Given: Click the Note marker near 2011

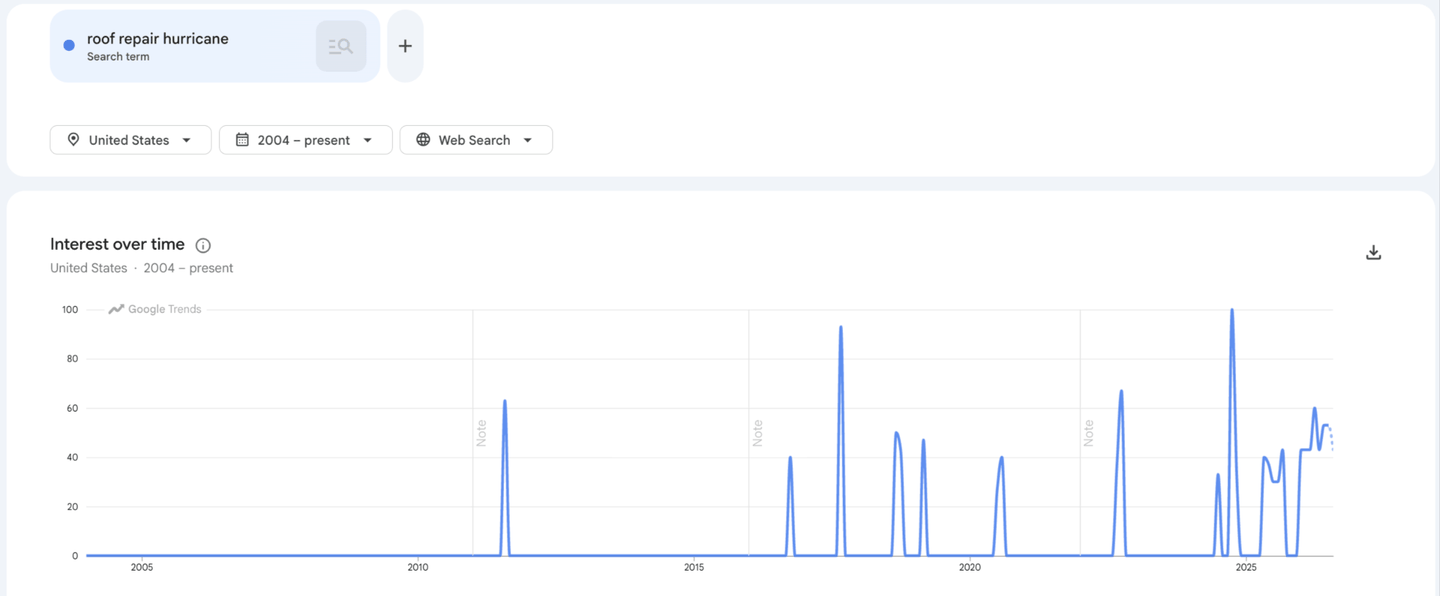Looking at the screenshot, I should point(481,433).
